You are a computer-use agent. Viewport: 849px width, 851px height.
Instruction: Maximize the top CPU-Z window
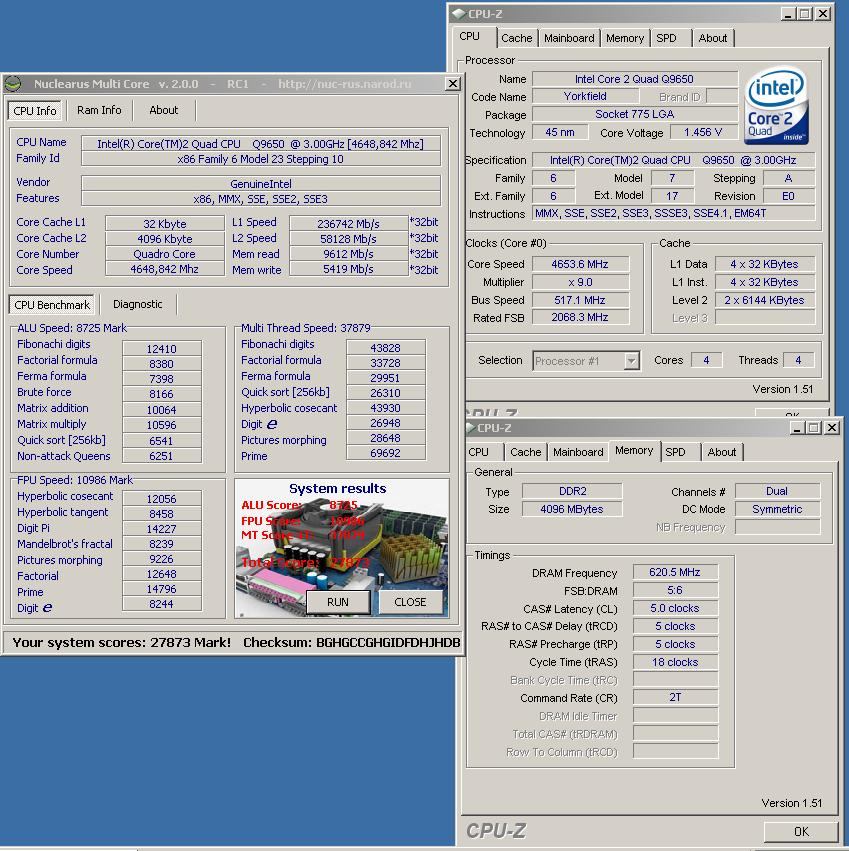(806, 14)
